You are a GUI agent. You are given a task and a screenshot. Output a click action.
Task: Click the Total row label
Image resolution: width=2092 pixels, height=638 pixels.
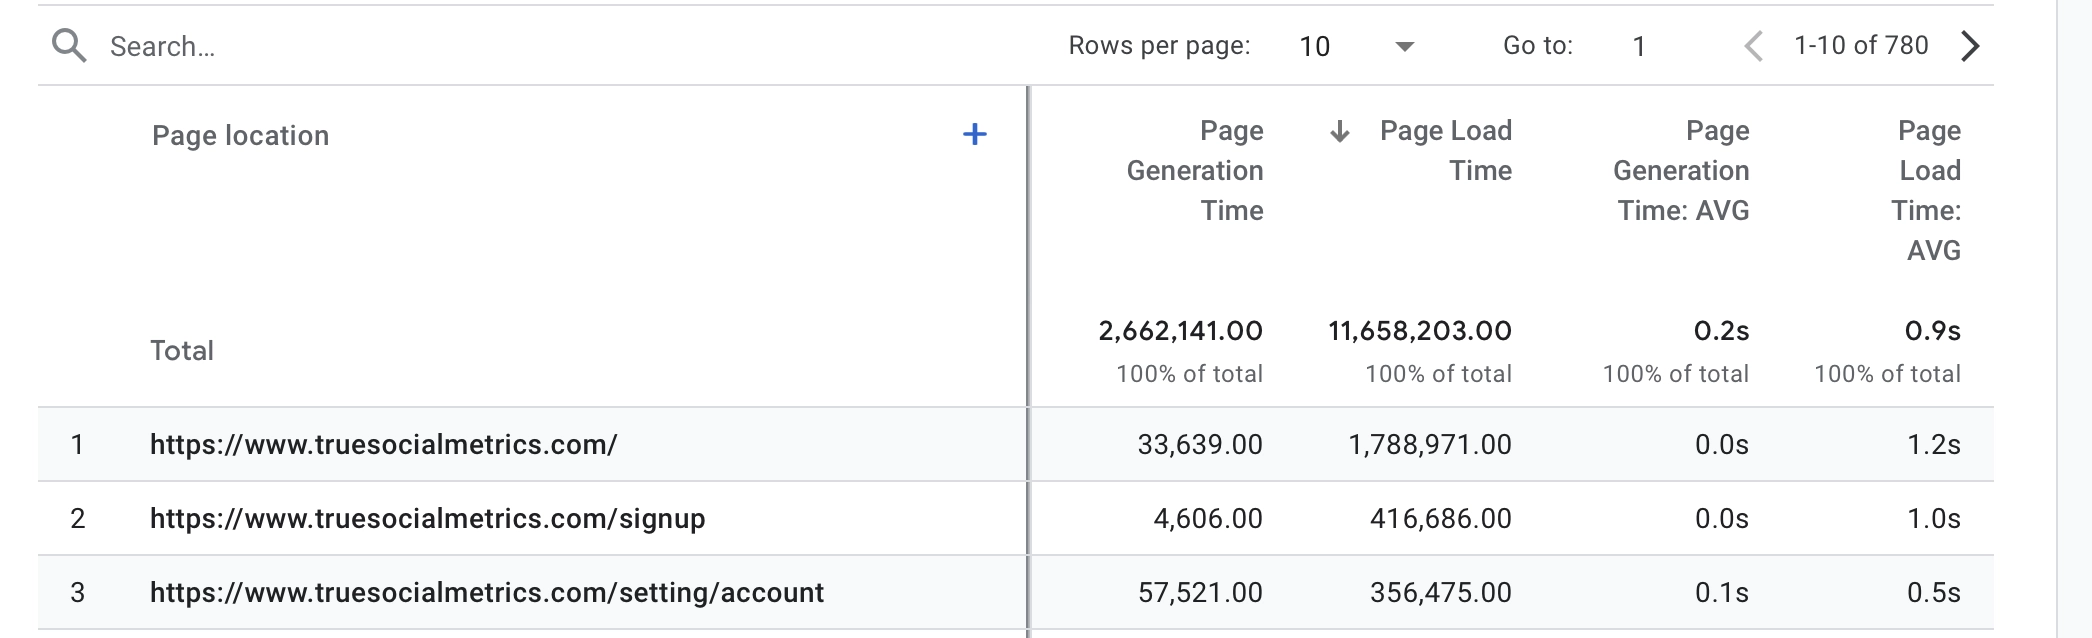pyautogui.click(x=182, y=351)
